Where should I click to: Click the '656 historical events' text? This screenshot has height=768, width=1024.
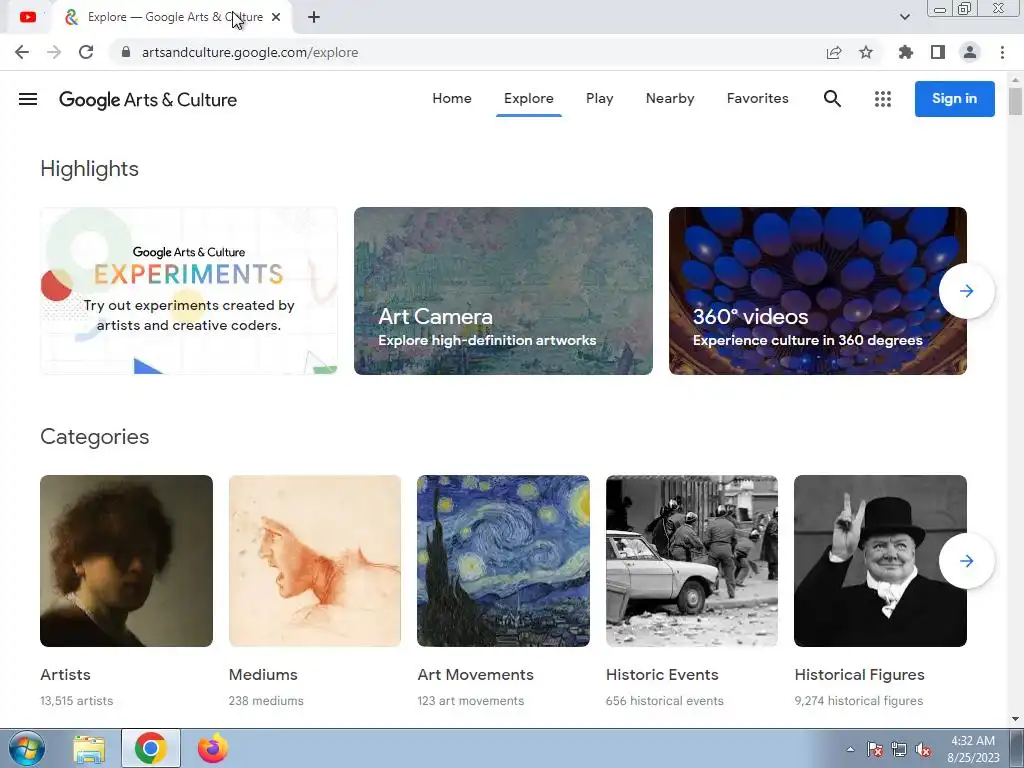pos(665,701)
